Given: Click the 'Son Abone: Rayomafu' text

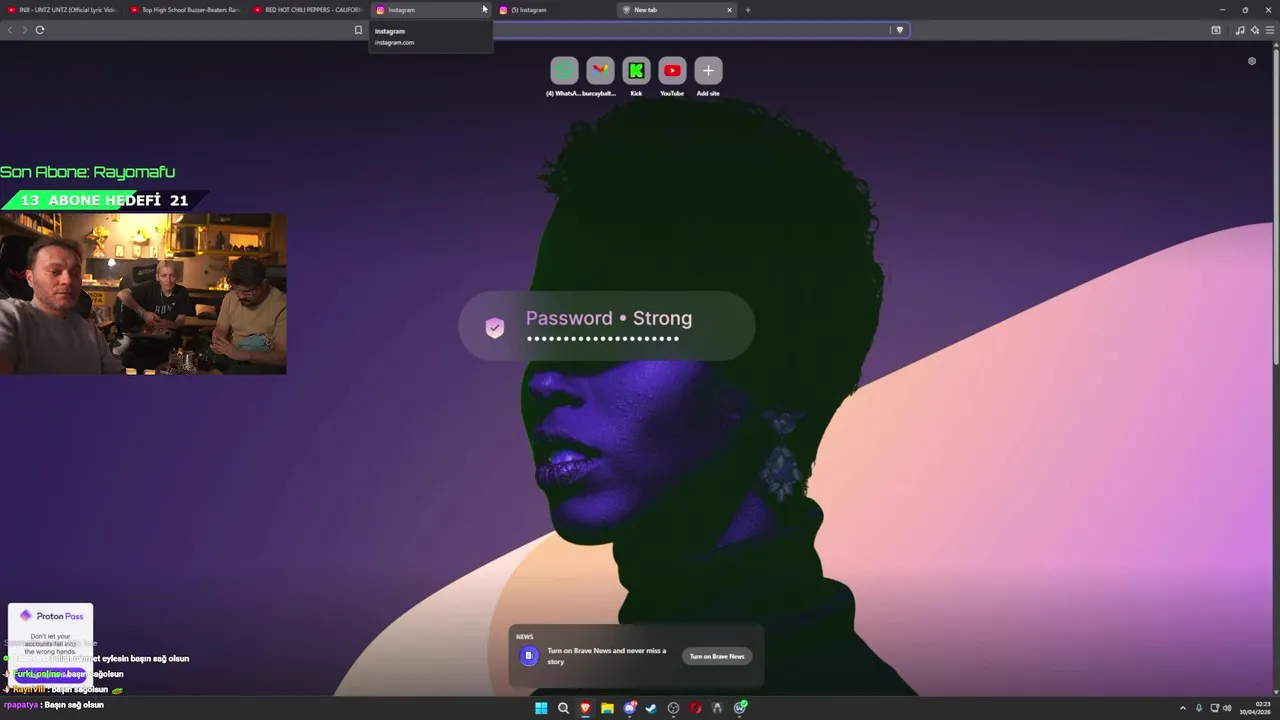Looking at the screenshot, I should coord(87,172).
